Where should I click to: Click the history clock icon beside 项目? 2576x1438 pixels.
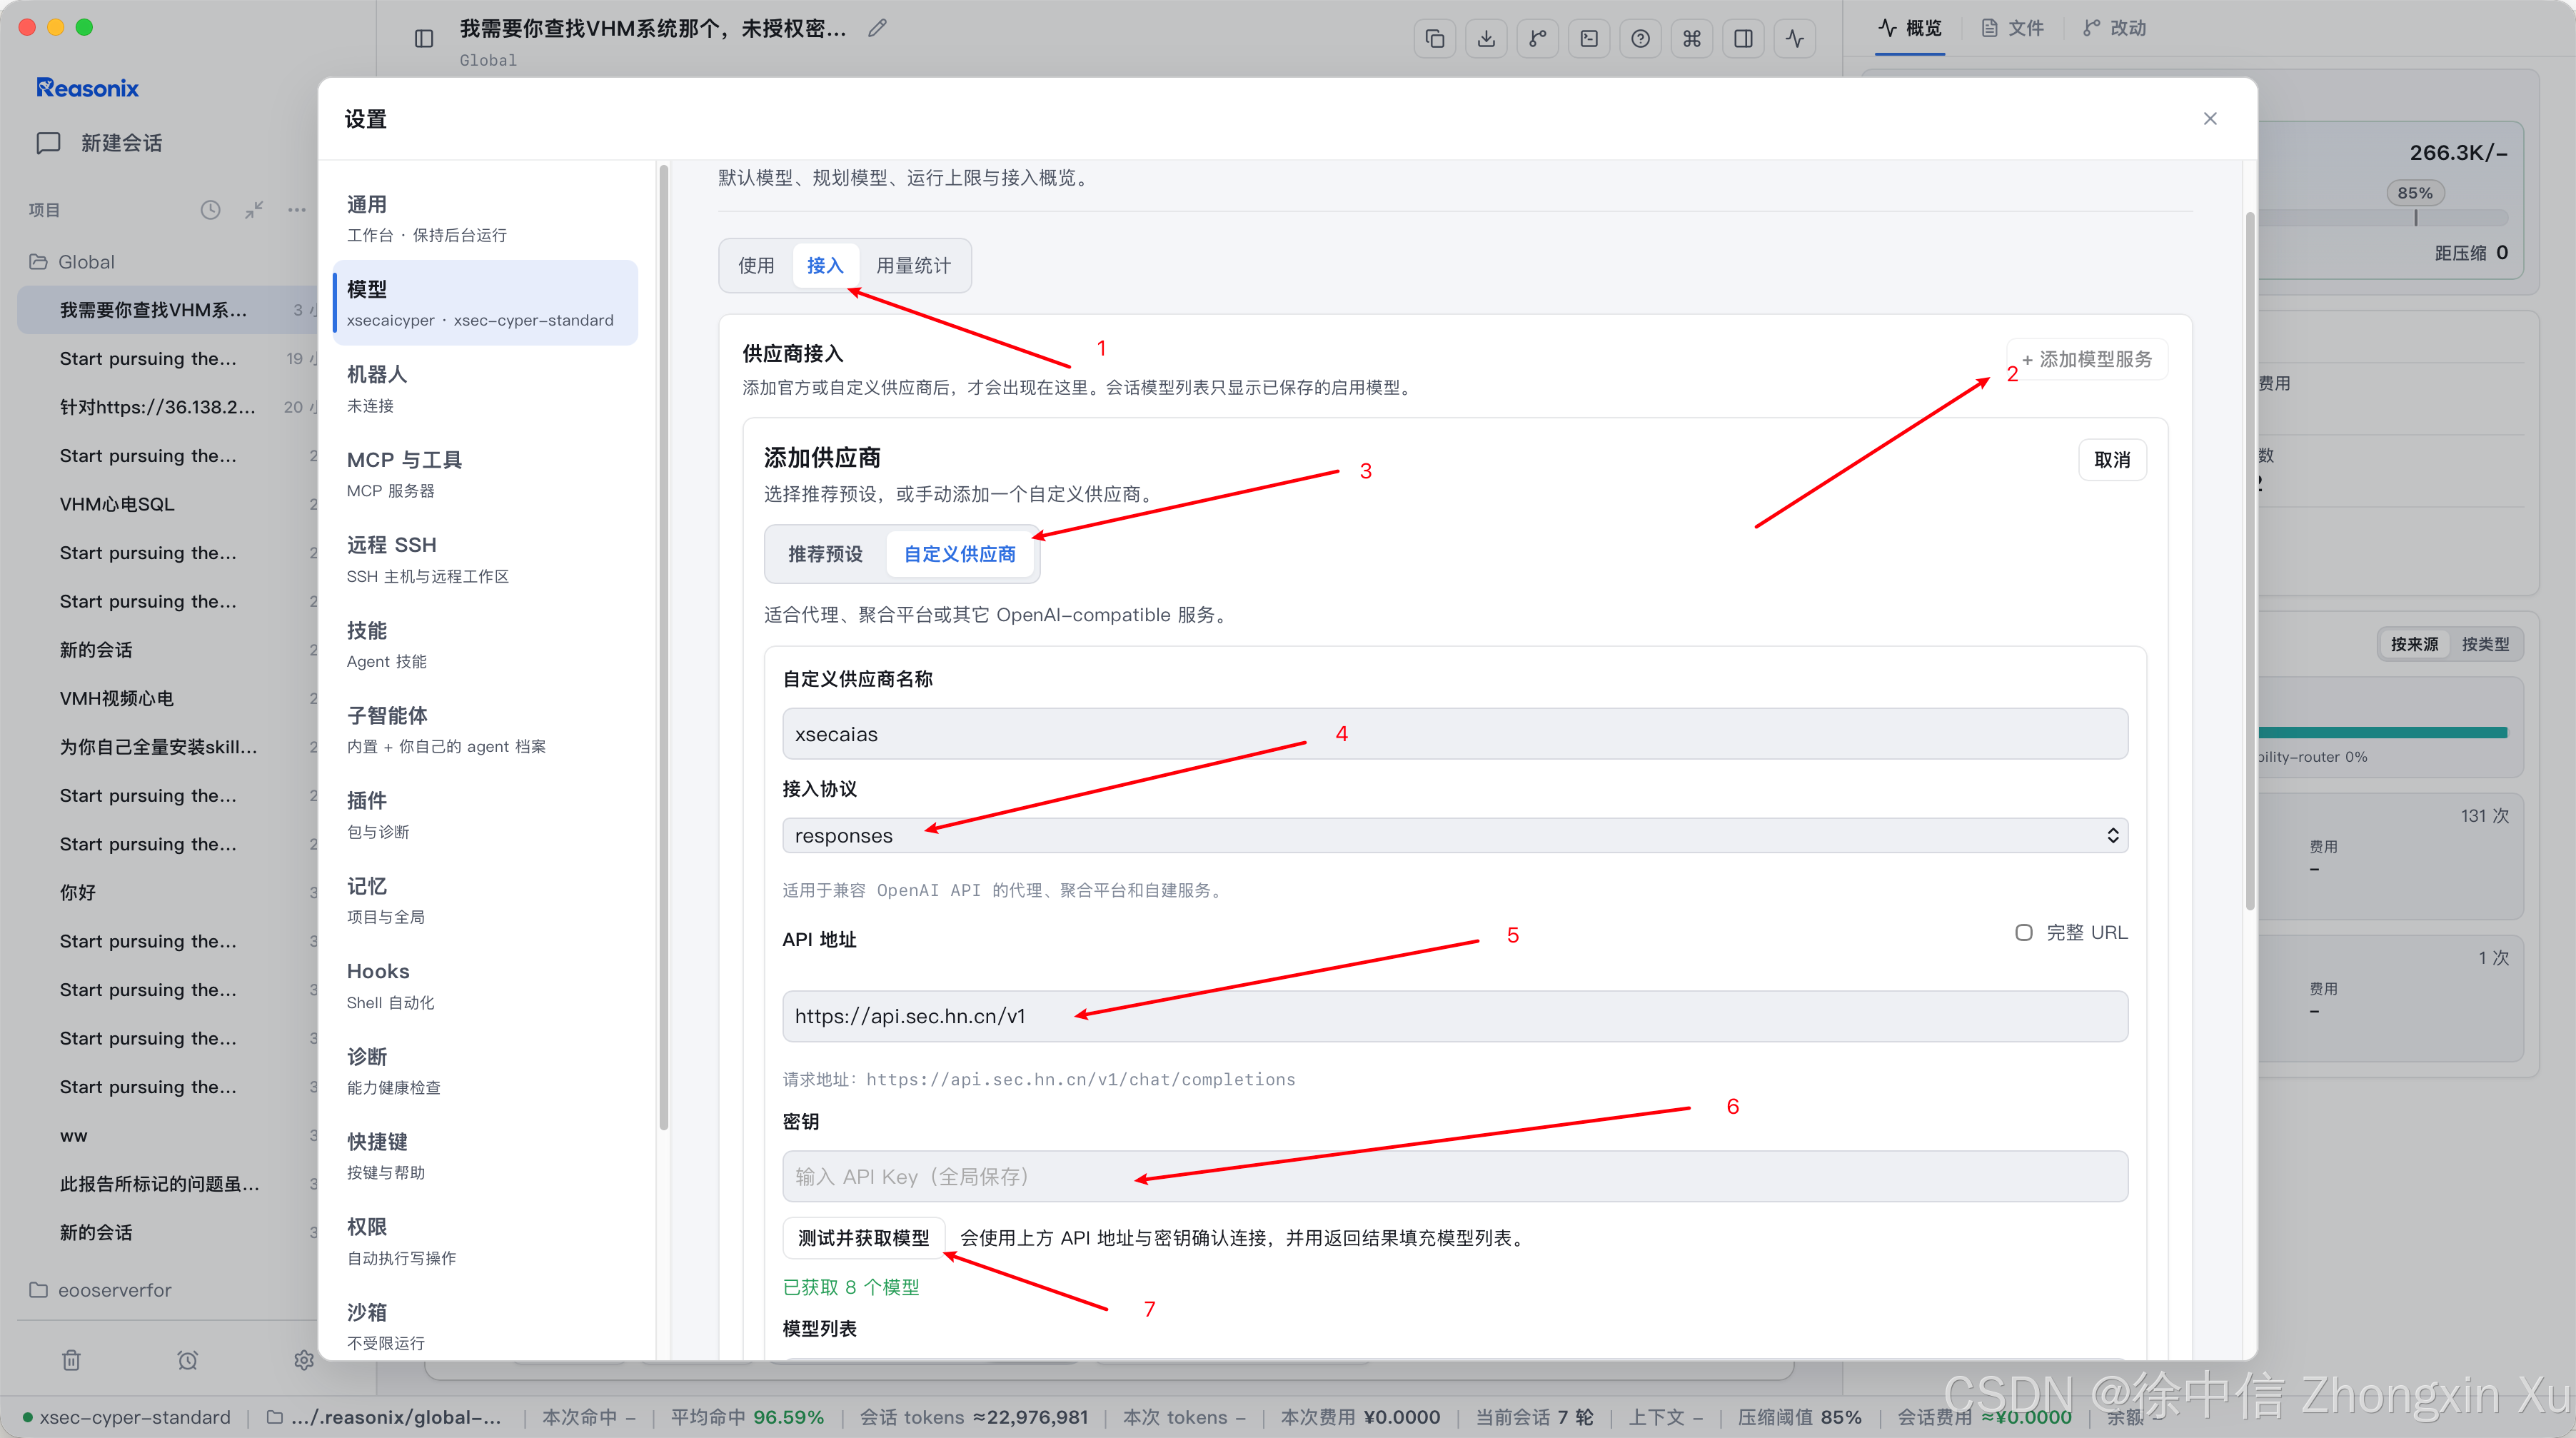point(210,210)
